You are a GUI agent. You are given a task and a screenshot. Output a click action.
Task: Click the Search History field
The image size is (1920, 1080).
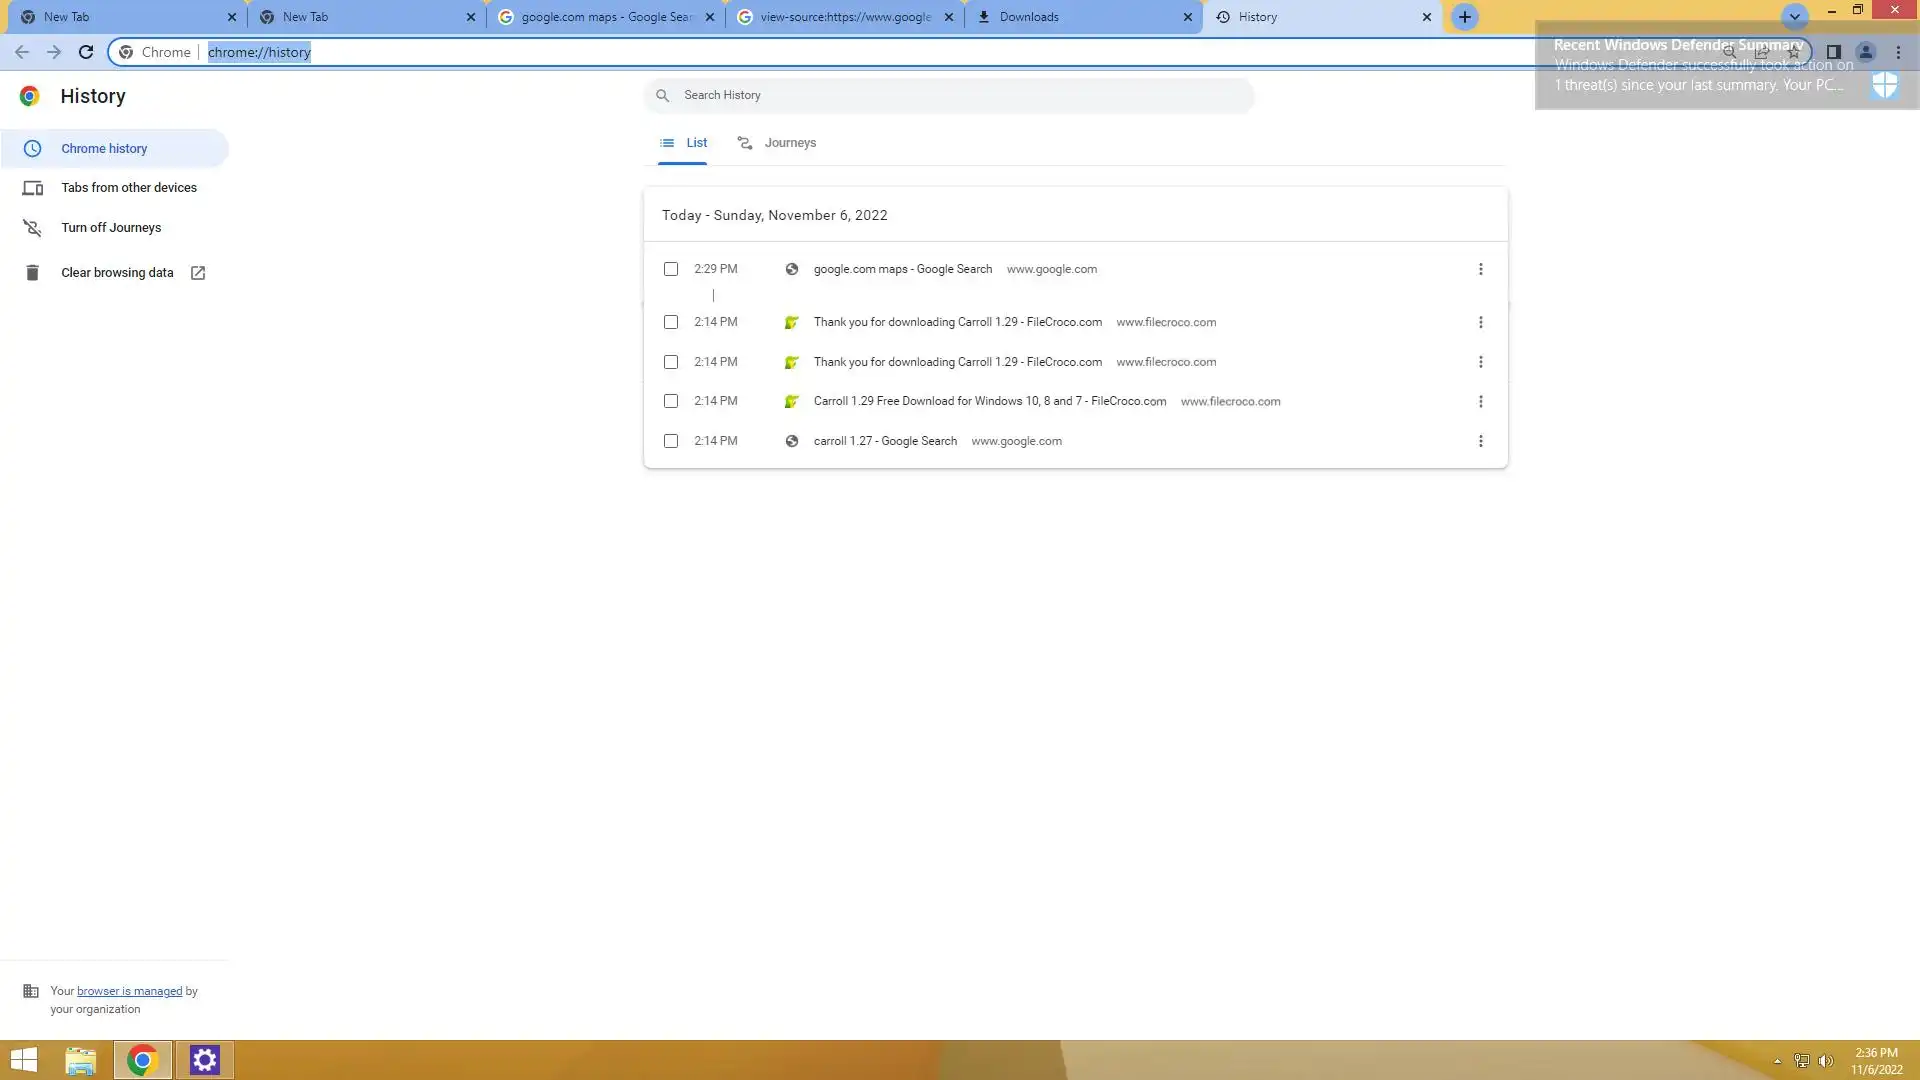[x=950, y=95]
